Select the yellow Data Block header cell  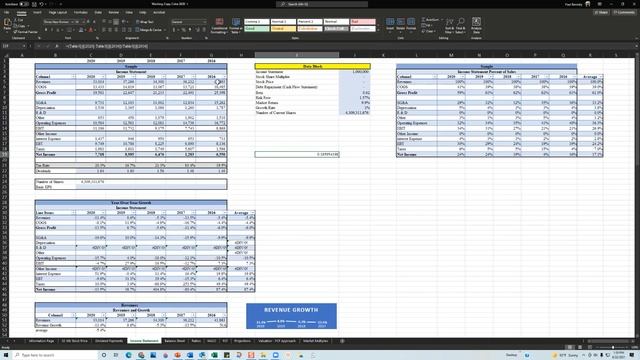click(x=313, y=66)
